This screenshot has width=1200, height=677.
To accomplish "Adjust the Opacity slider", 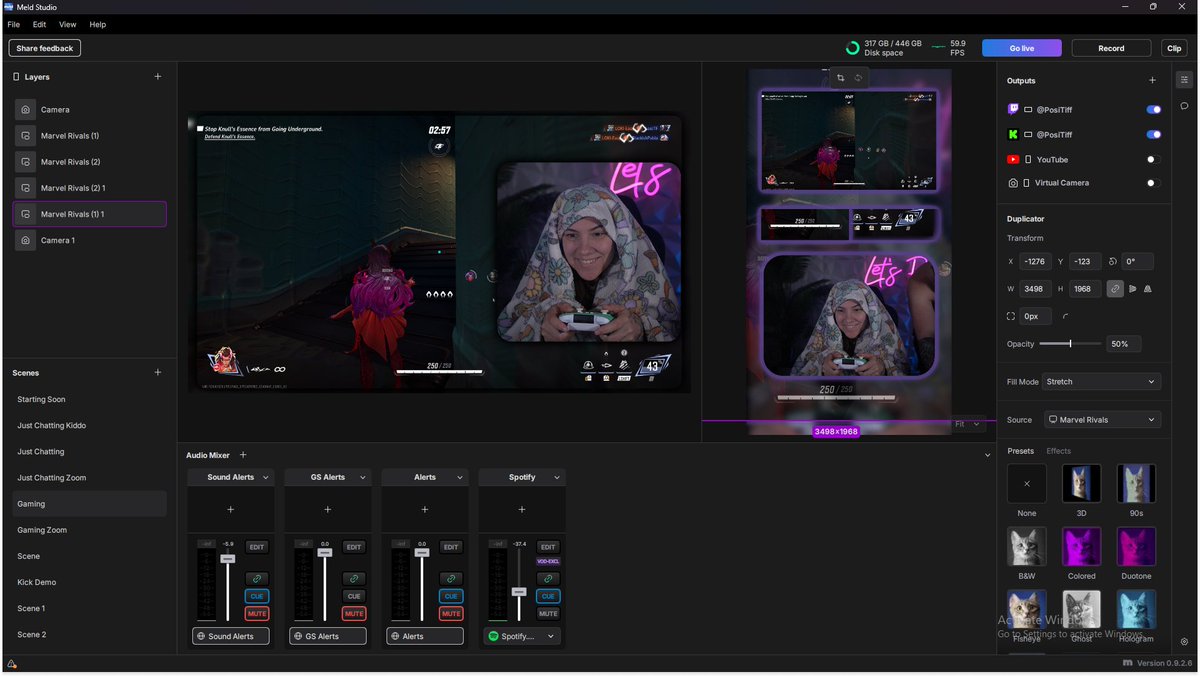I will [x=1070, y=344].
